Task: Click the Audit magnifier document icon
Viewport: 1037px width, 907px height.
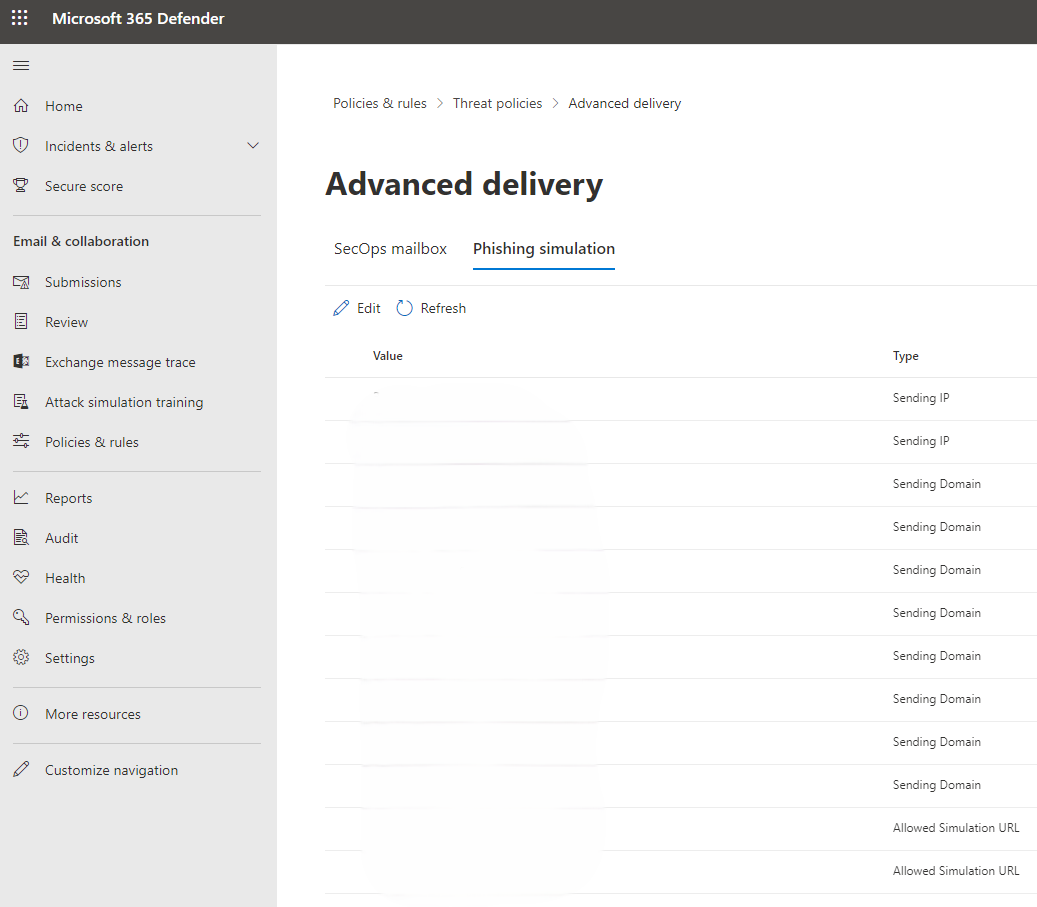Action: click(21, 538)
